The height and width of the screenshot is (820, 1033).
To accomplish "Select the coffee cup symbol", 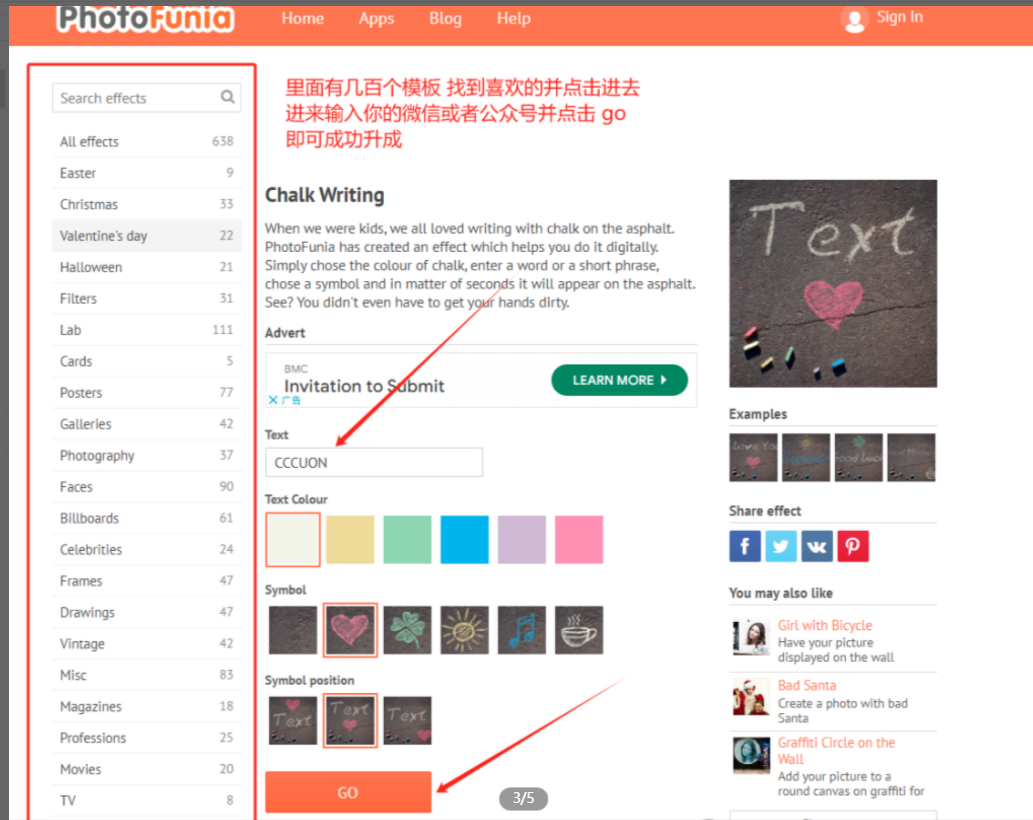I will point(578,630).
